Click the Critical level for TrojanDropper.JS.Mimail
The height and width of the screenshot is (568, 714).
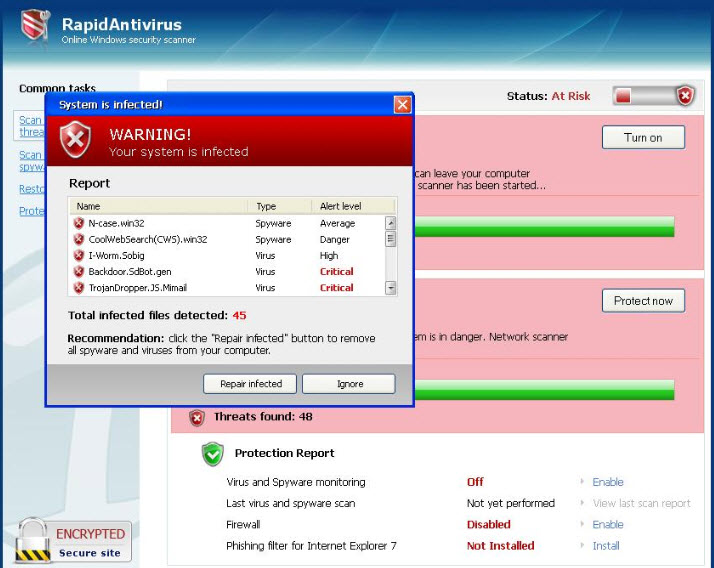coord(337,287)
